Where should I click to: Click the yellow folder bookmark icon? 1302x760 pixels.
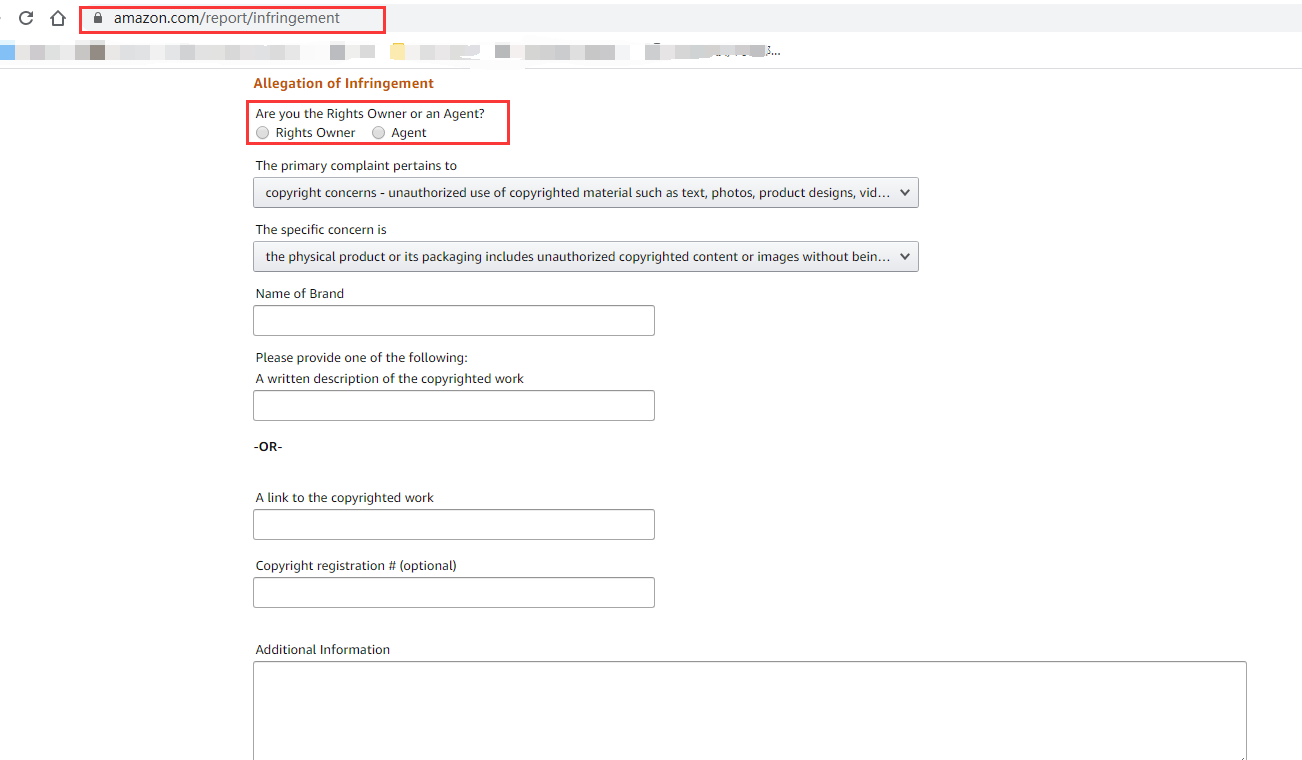click(398, 51)
